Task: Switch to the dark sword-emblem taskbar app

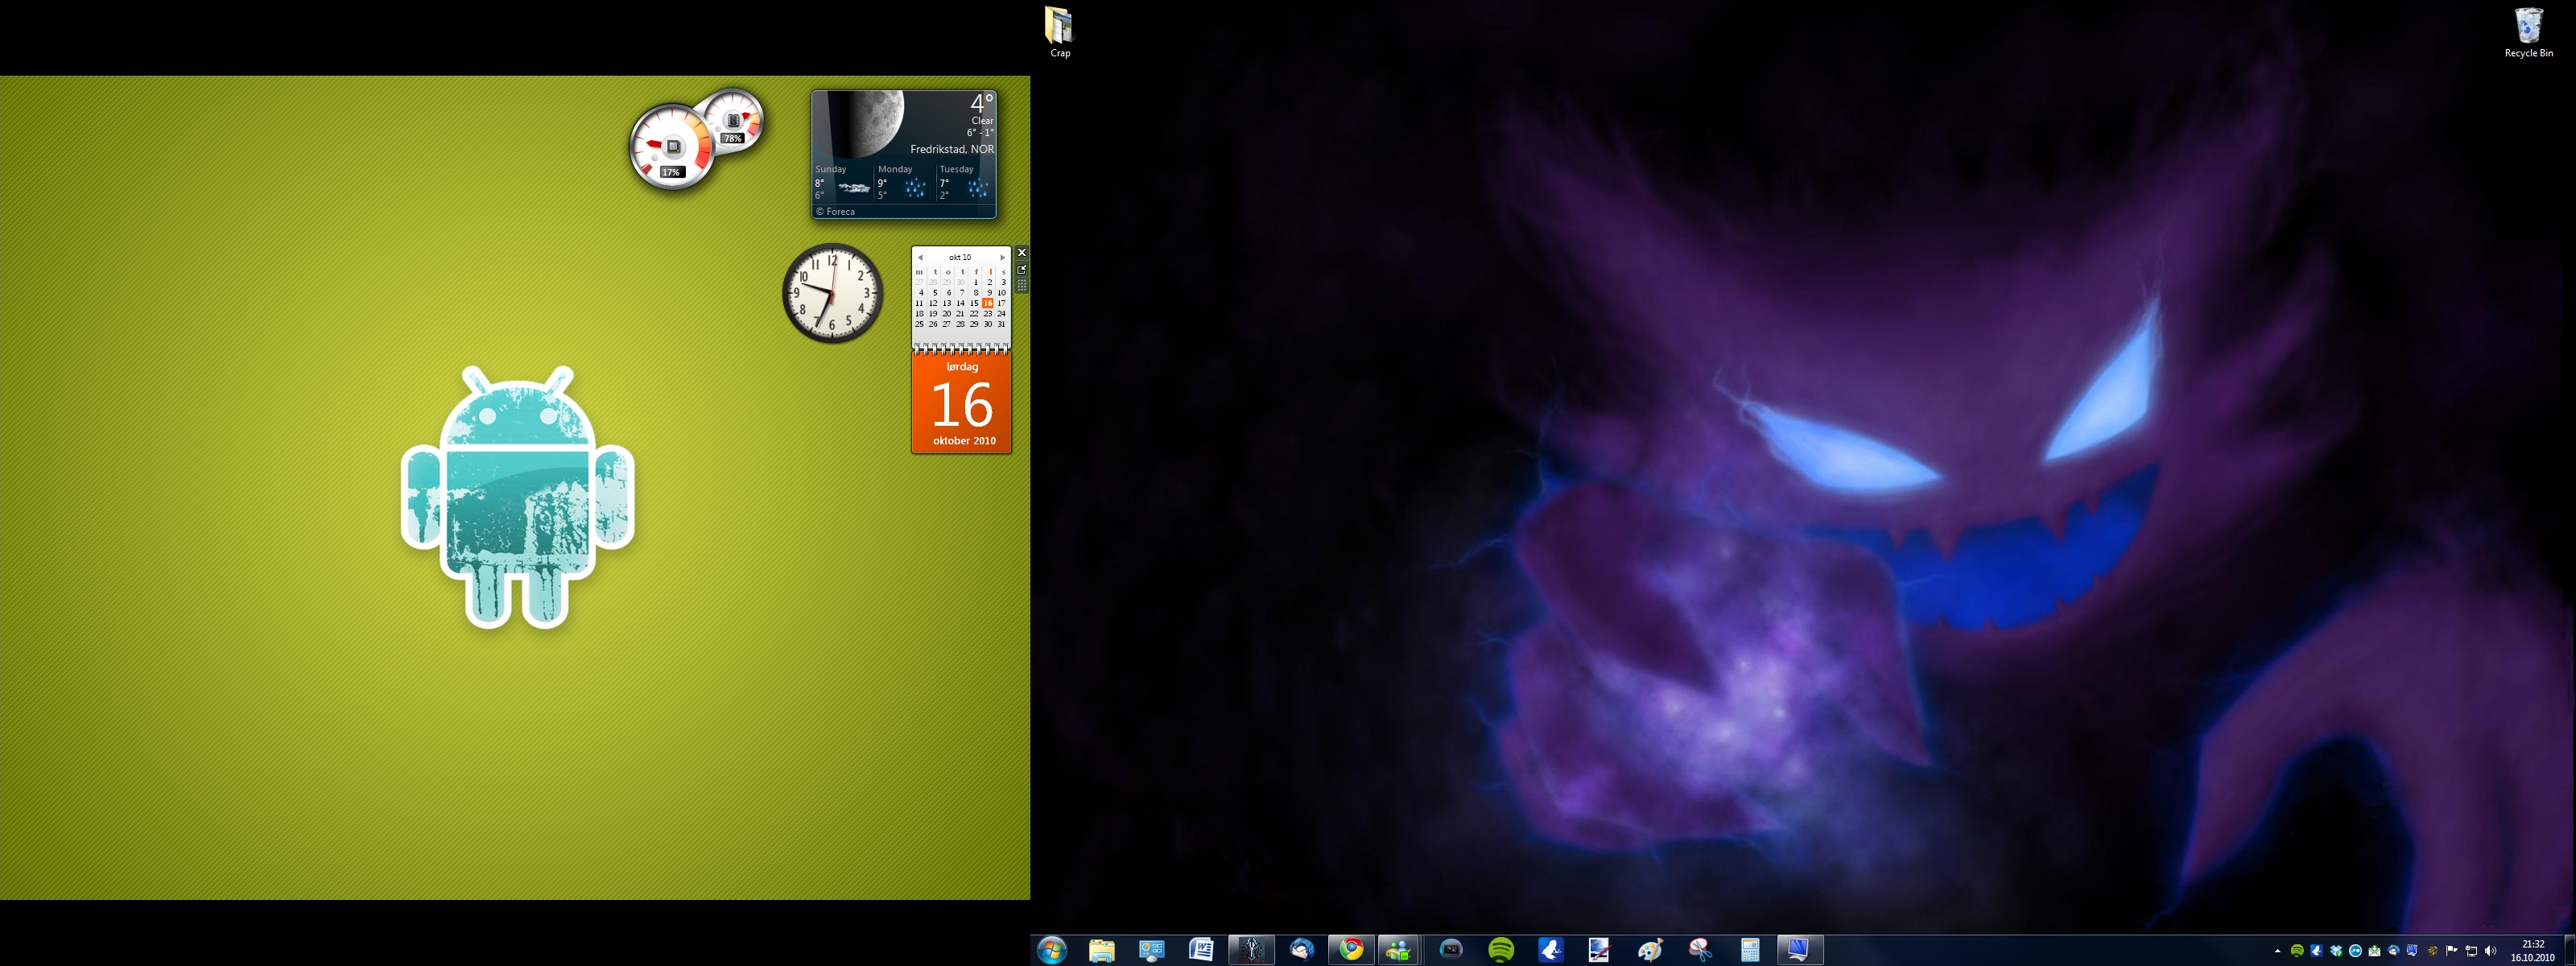Action: (1251, 950)
